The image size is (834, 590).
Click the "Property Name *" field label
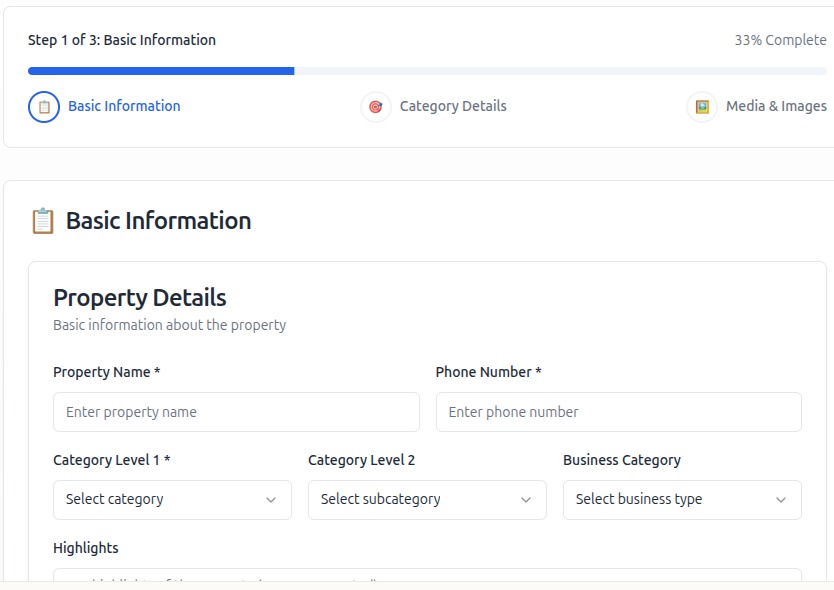tap(107, 372)
